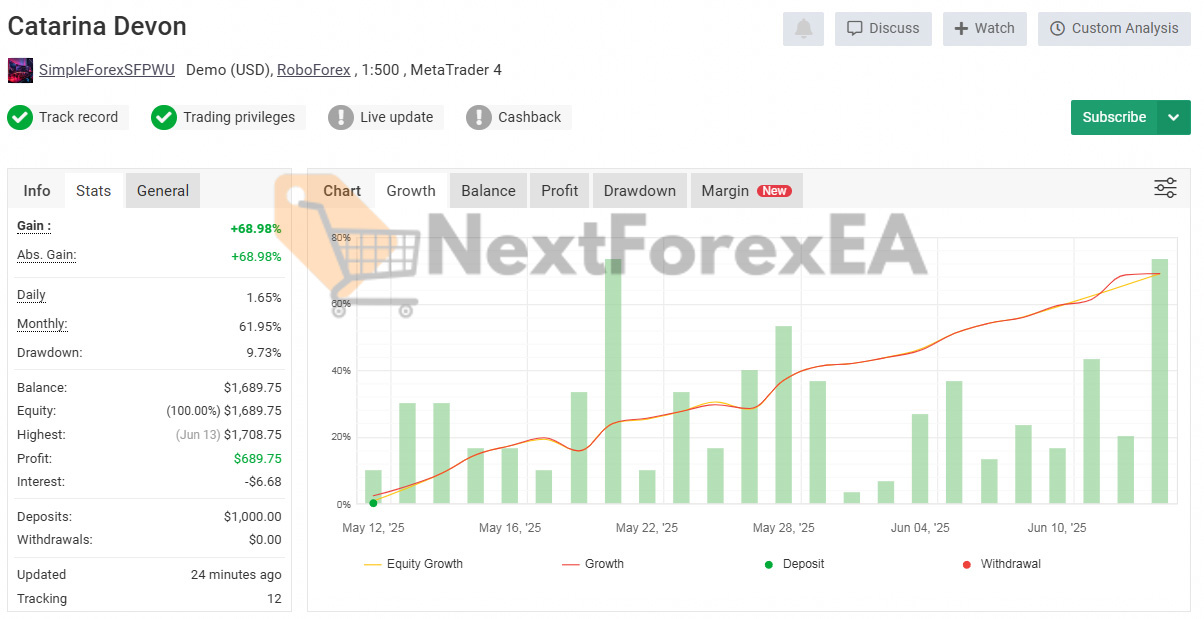Switch to the Balance tab
The image size is (1204, 619).
pos(488,190)
